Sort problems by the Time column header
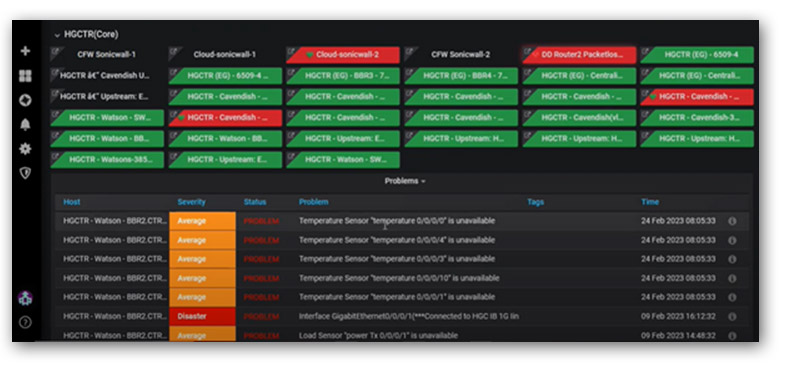Image resolution: width=790 pixels, height=369 pixels. tap(650, 202)
